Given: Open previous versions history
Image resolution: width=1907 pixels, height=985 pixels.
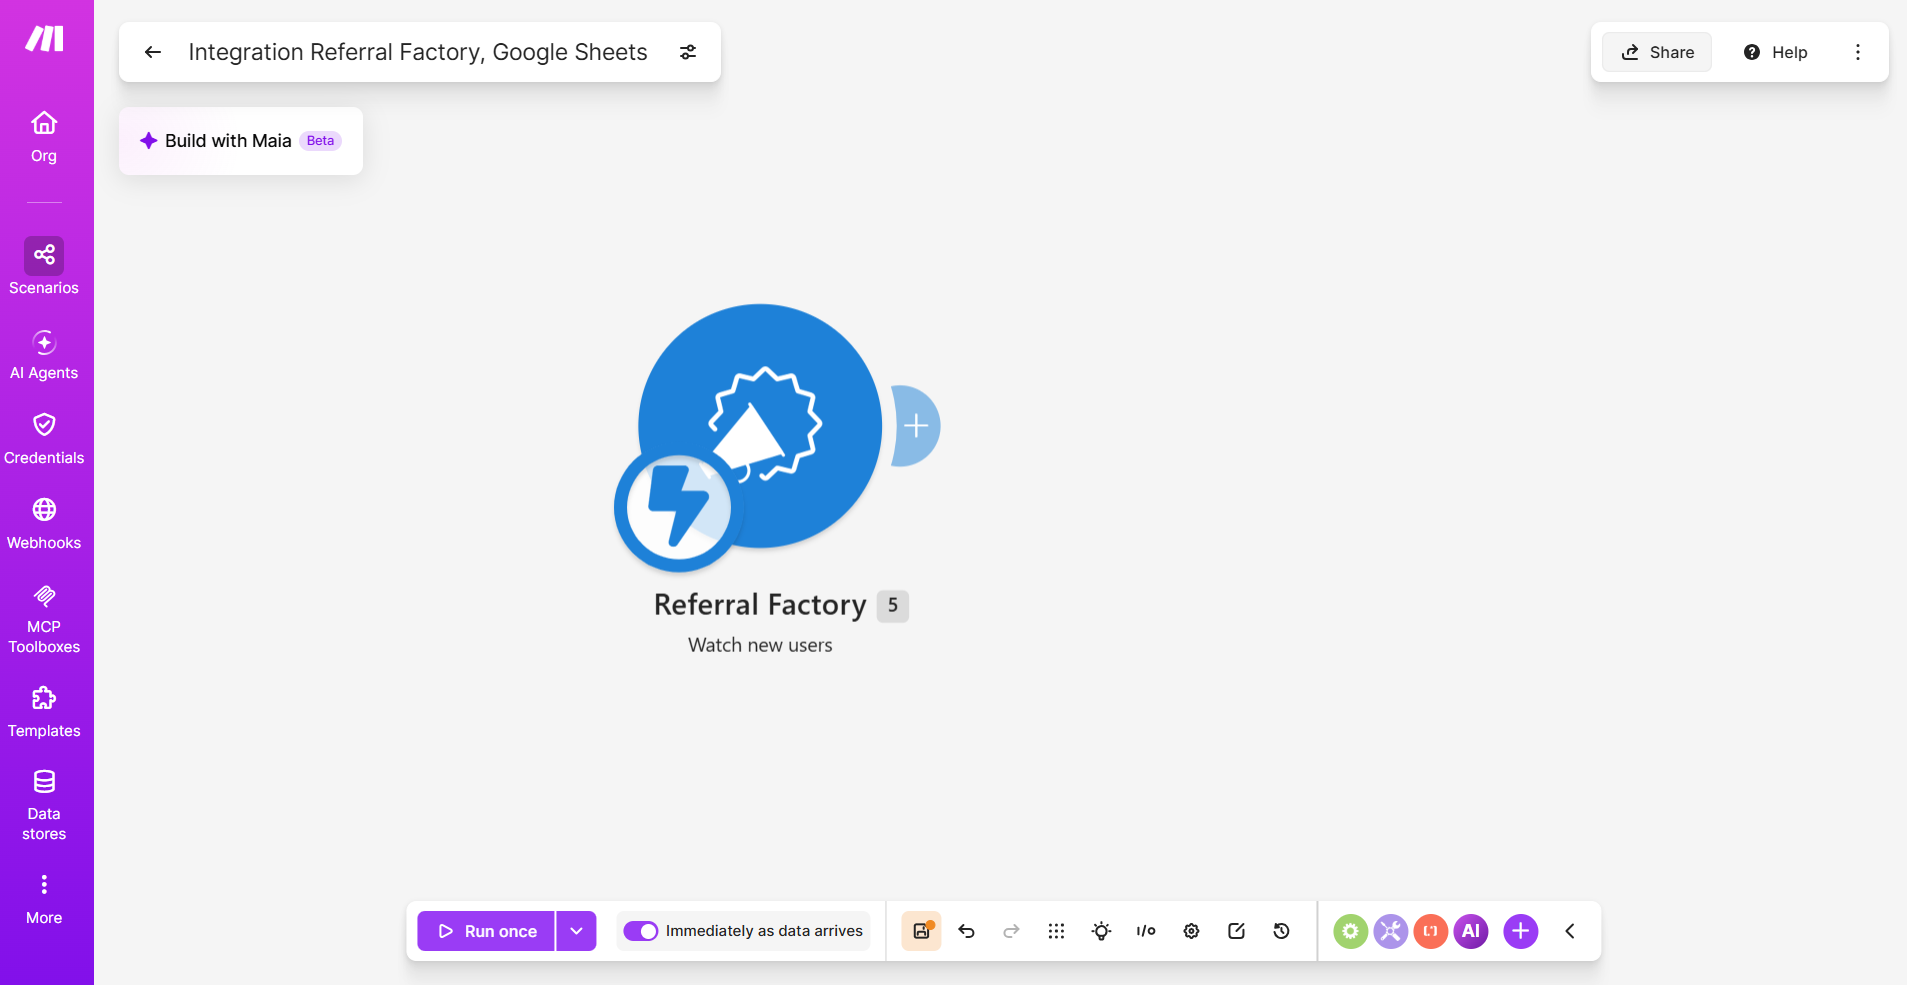Looking at the screenshot, I should [x=1281, y=931].
